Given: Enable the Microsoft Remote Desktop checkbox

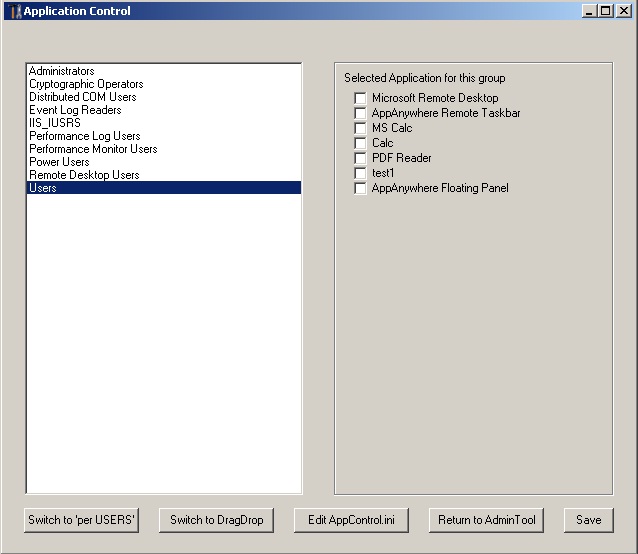Looking at the screenshot, I should tap(361, 99).
